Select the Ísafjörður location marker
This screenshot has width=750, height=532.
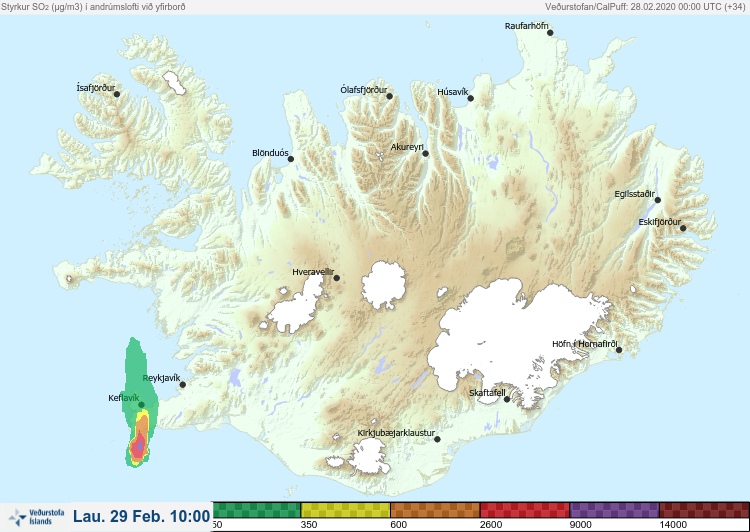point(117,94)
